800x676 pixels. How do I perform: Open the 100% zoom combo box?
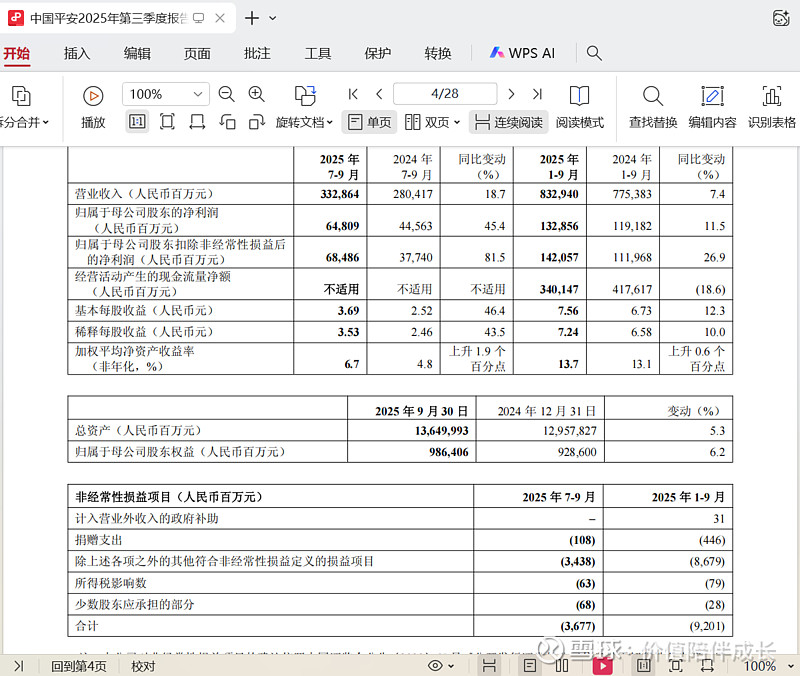[x=166, y=94]
